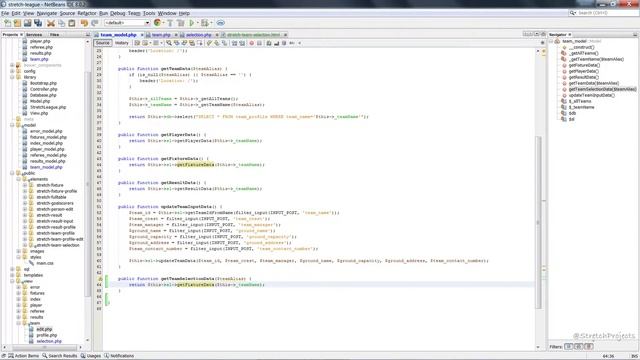Click the Undo arrow icon
Viewport: 640px width, 360px height.
pos(84,23)
